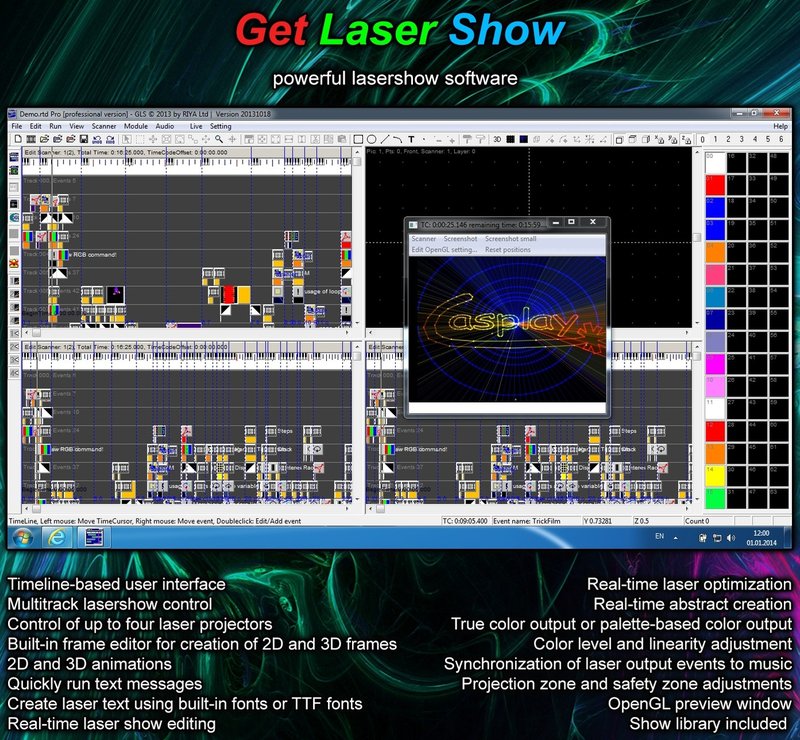Click the first open folder toolbar icon
The width and height of the screenshot is (800, 740).
[x=44, y=139]
